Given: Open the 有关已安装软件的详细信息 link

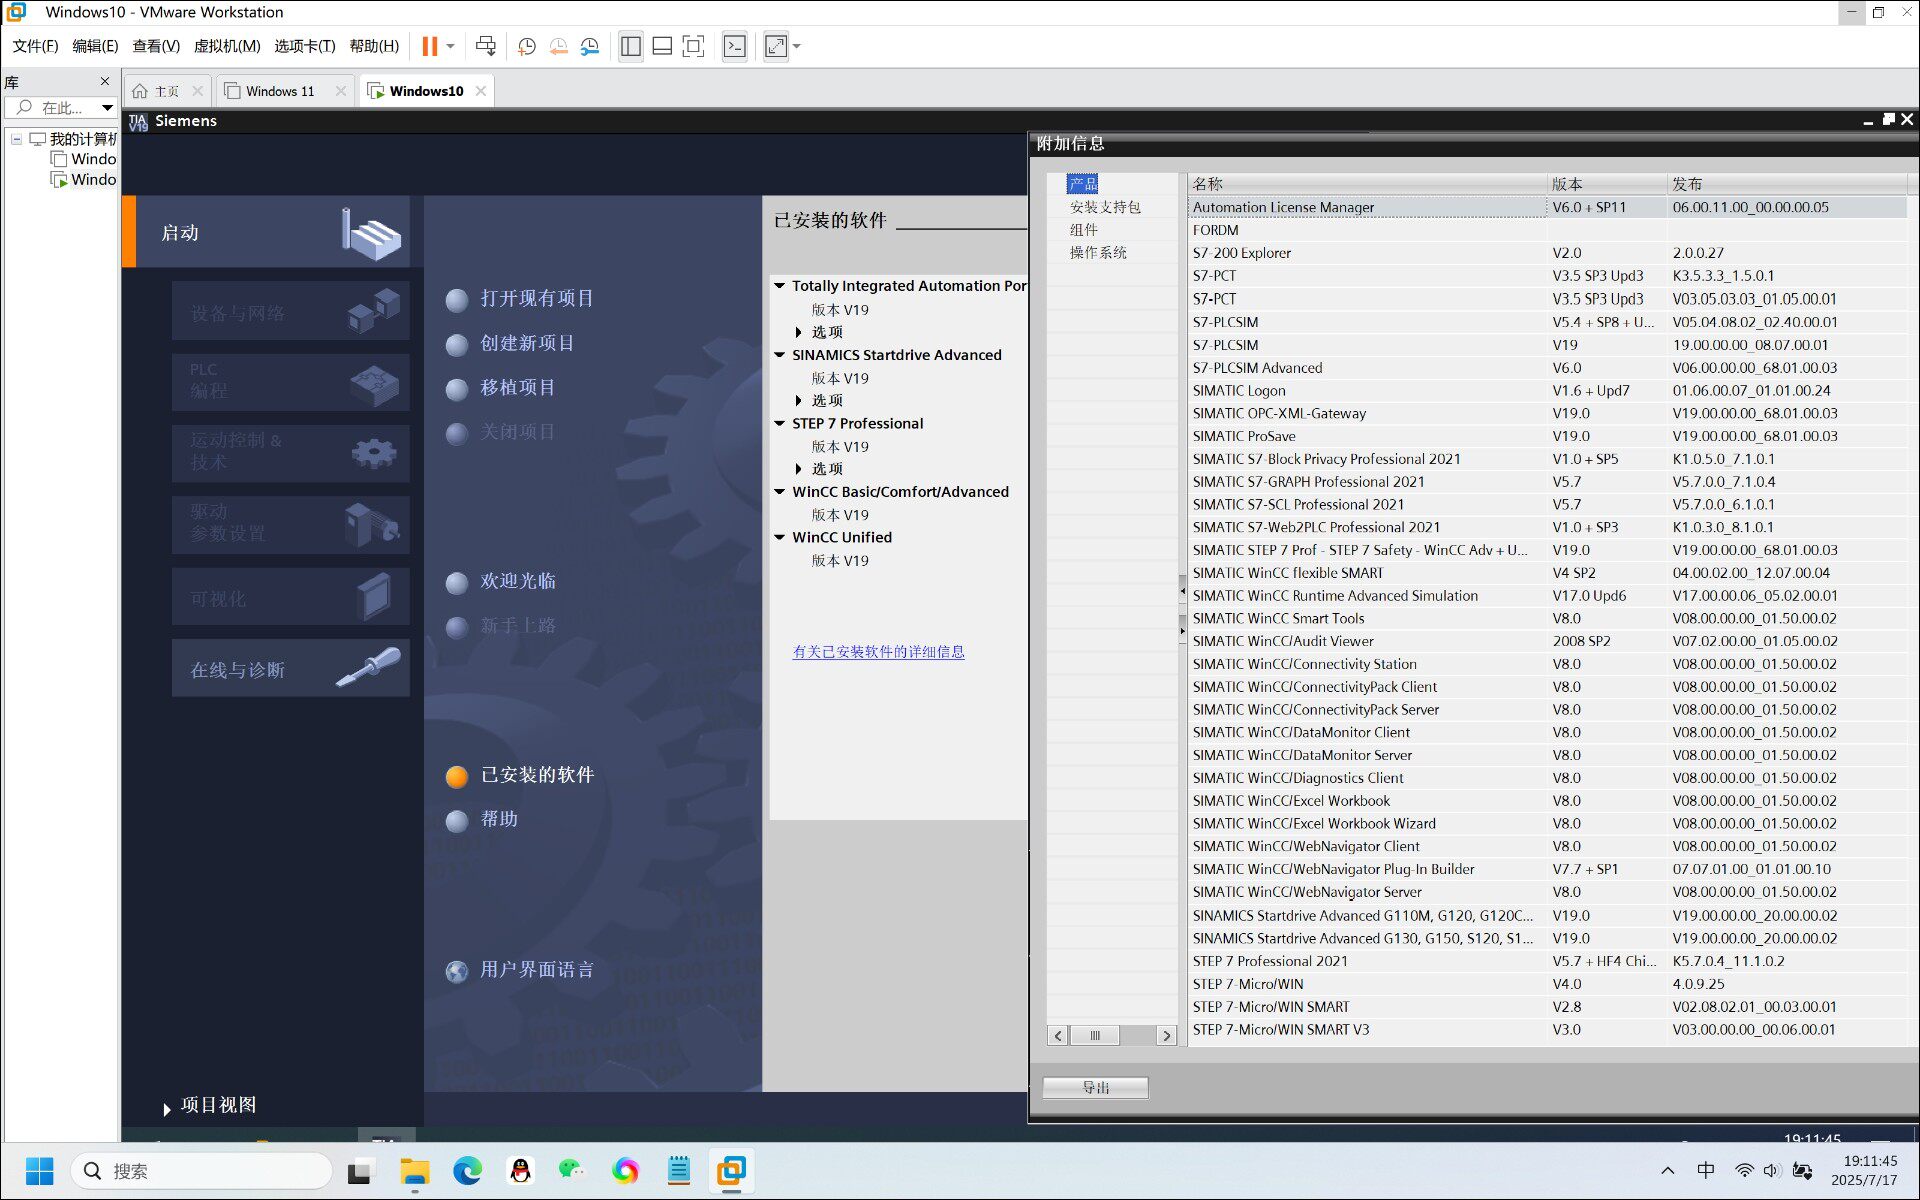Looking at the screenshot, I should tap(878, 652).
